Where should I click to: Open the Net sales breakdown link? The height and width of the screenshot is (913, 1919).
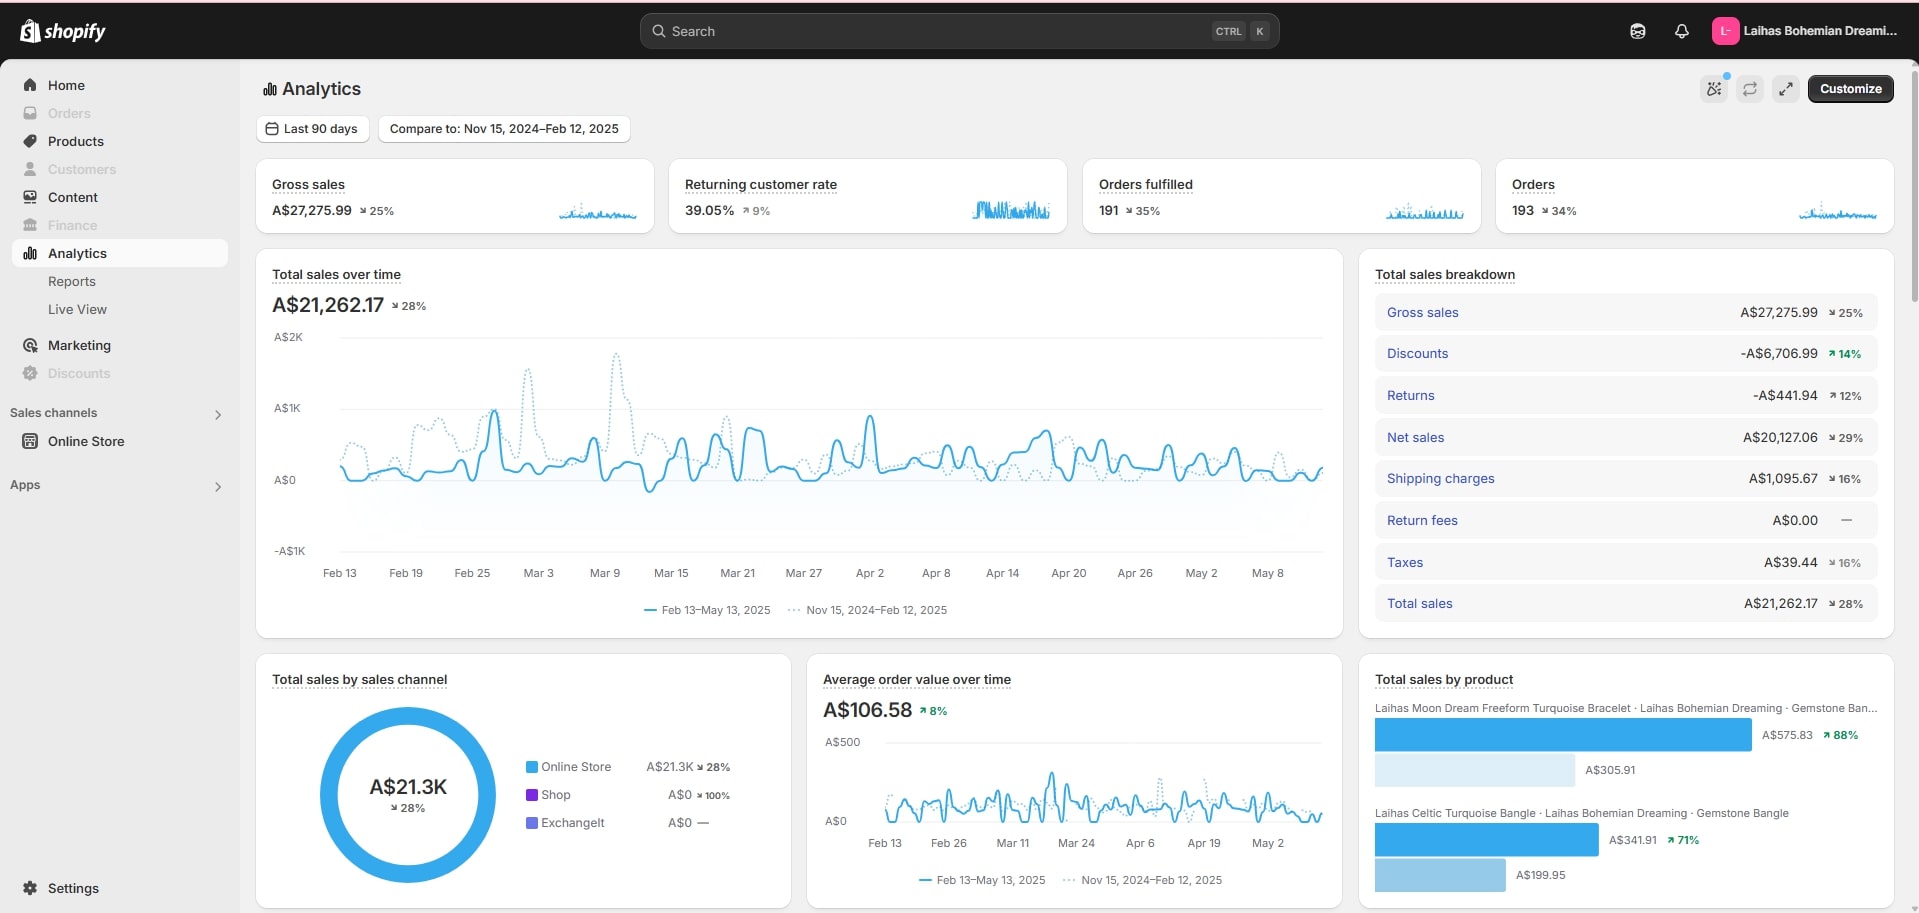1415,437
